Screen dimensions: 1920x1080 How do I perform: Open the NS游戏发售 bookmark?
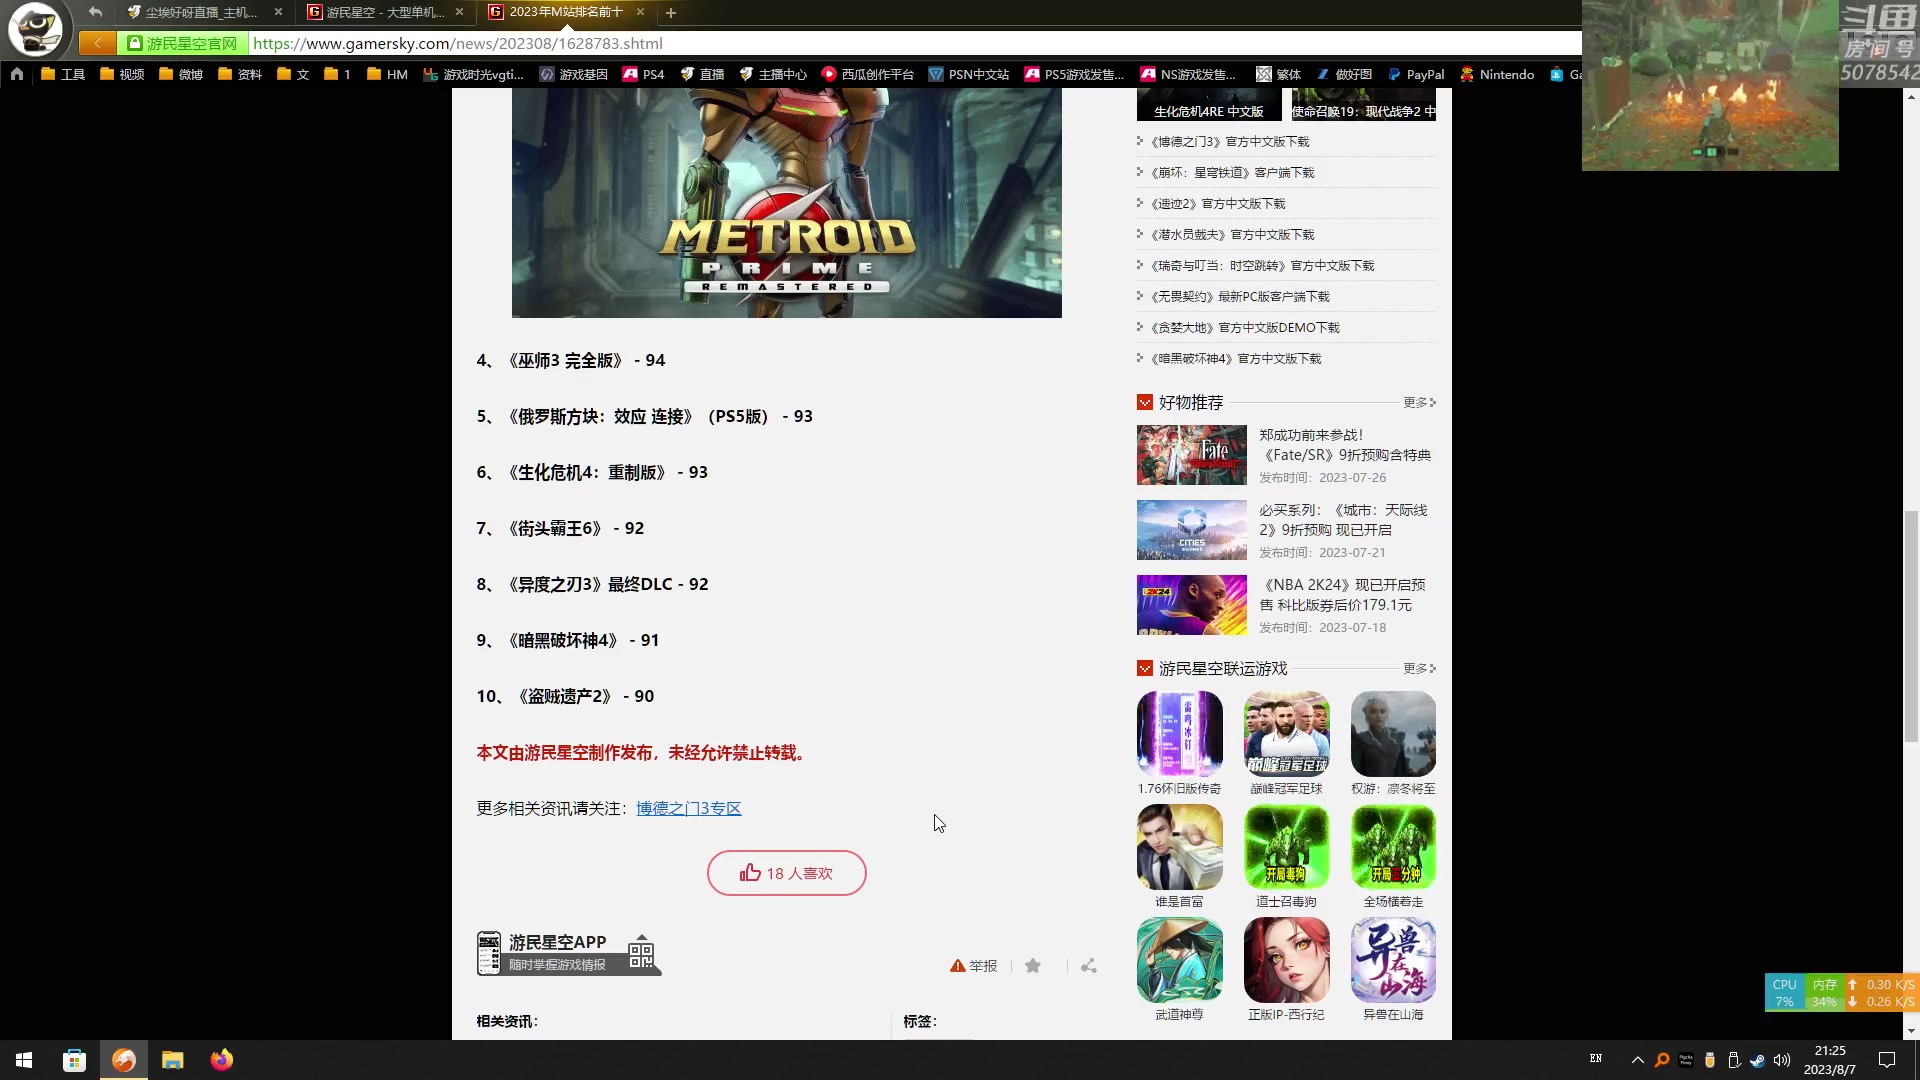pyautogui.click(x=1188, y=74)
